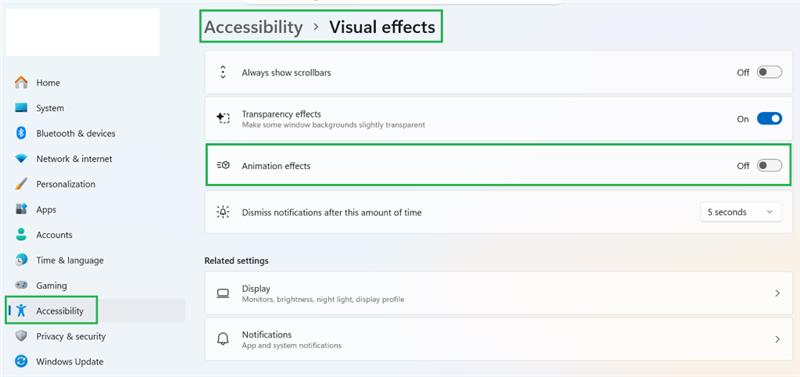Enable the Animation effects toggle
This screenshot has height=377, width=800.
point(769,165)
